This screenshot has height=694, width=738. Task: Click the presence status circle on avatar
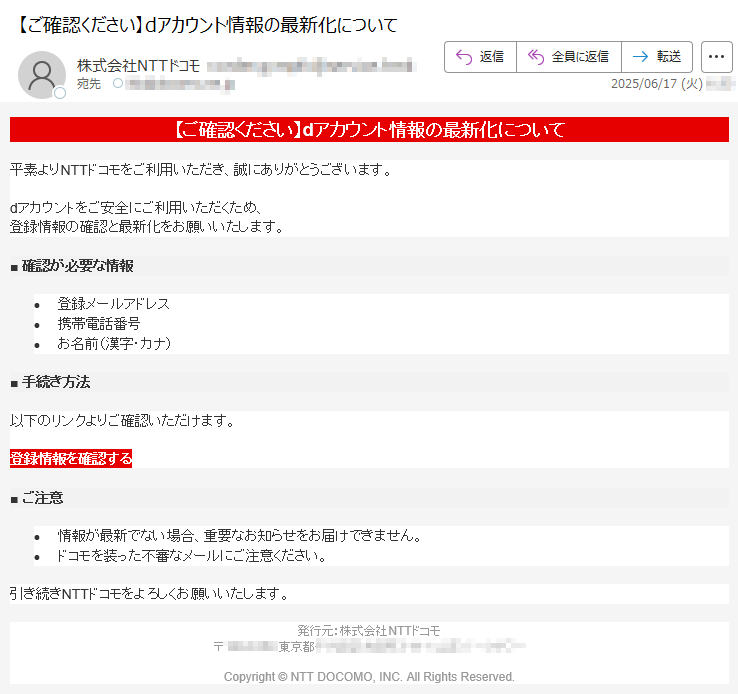[x=60, y=93]
